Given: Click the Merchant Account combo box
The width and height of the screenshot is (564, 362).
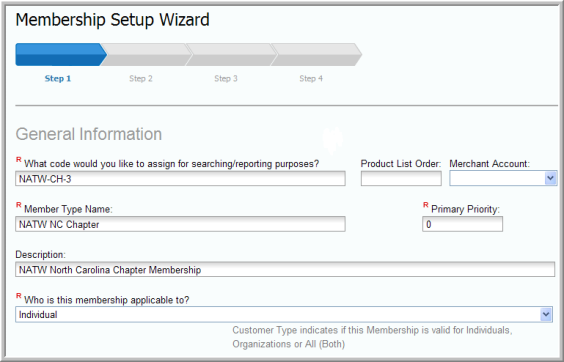Looking at the screenshot, I should 503,178.
